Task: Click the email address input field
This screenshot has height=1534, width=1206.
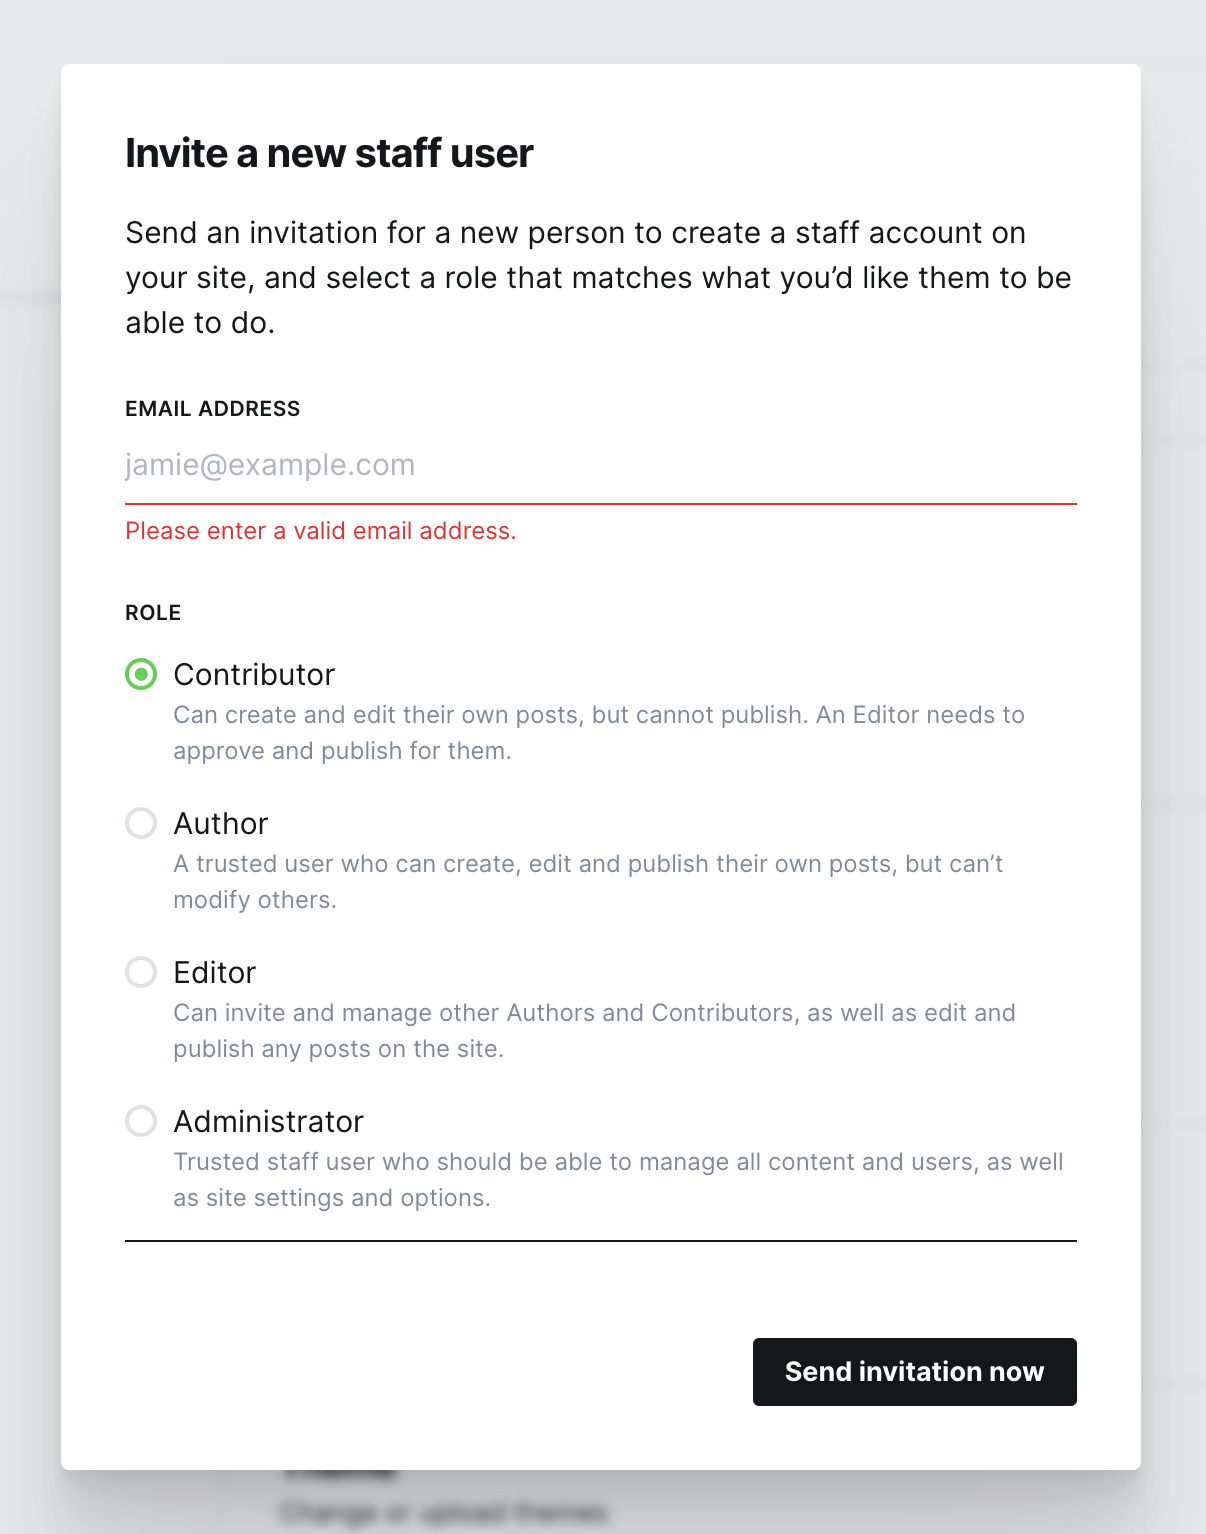Action: pyautogui.click(x=600, y=466)
